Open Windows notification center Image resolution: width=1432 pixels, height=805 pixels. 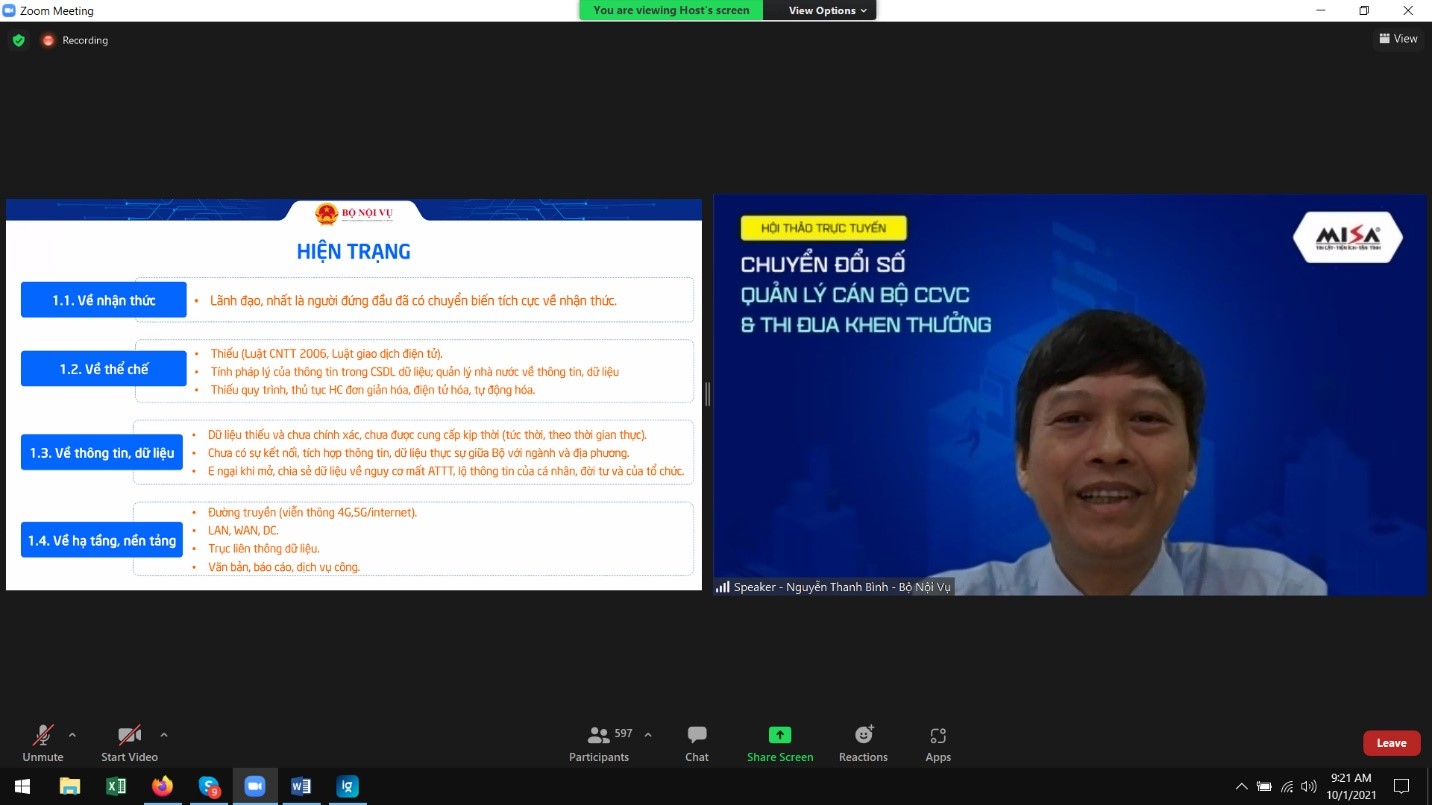1401,786
